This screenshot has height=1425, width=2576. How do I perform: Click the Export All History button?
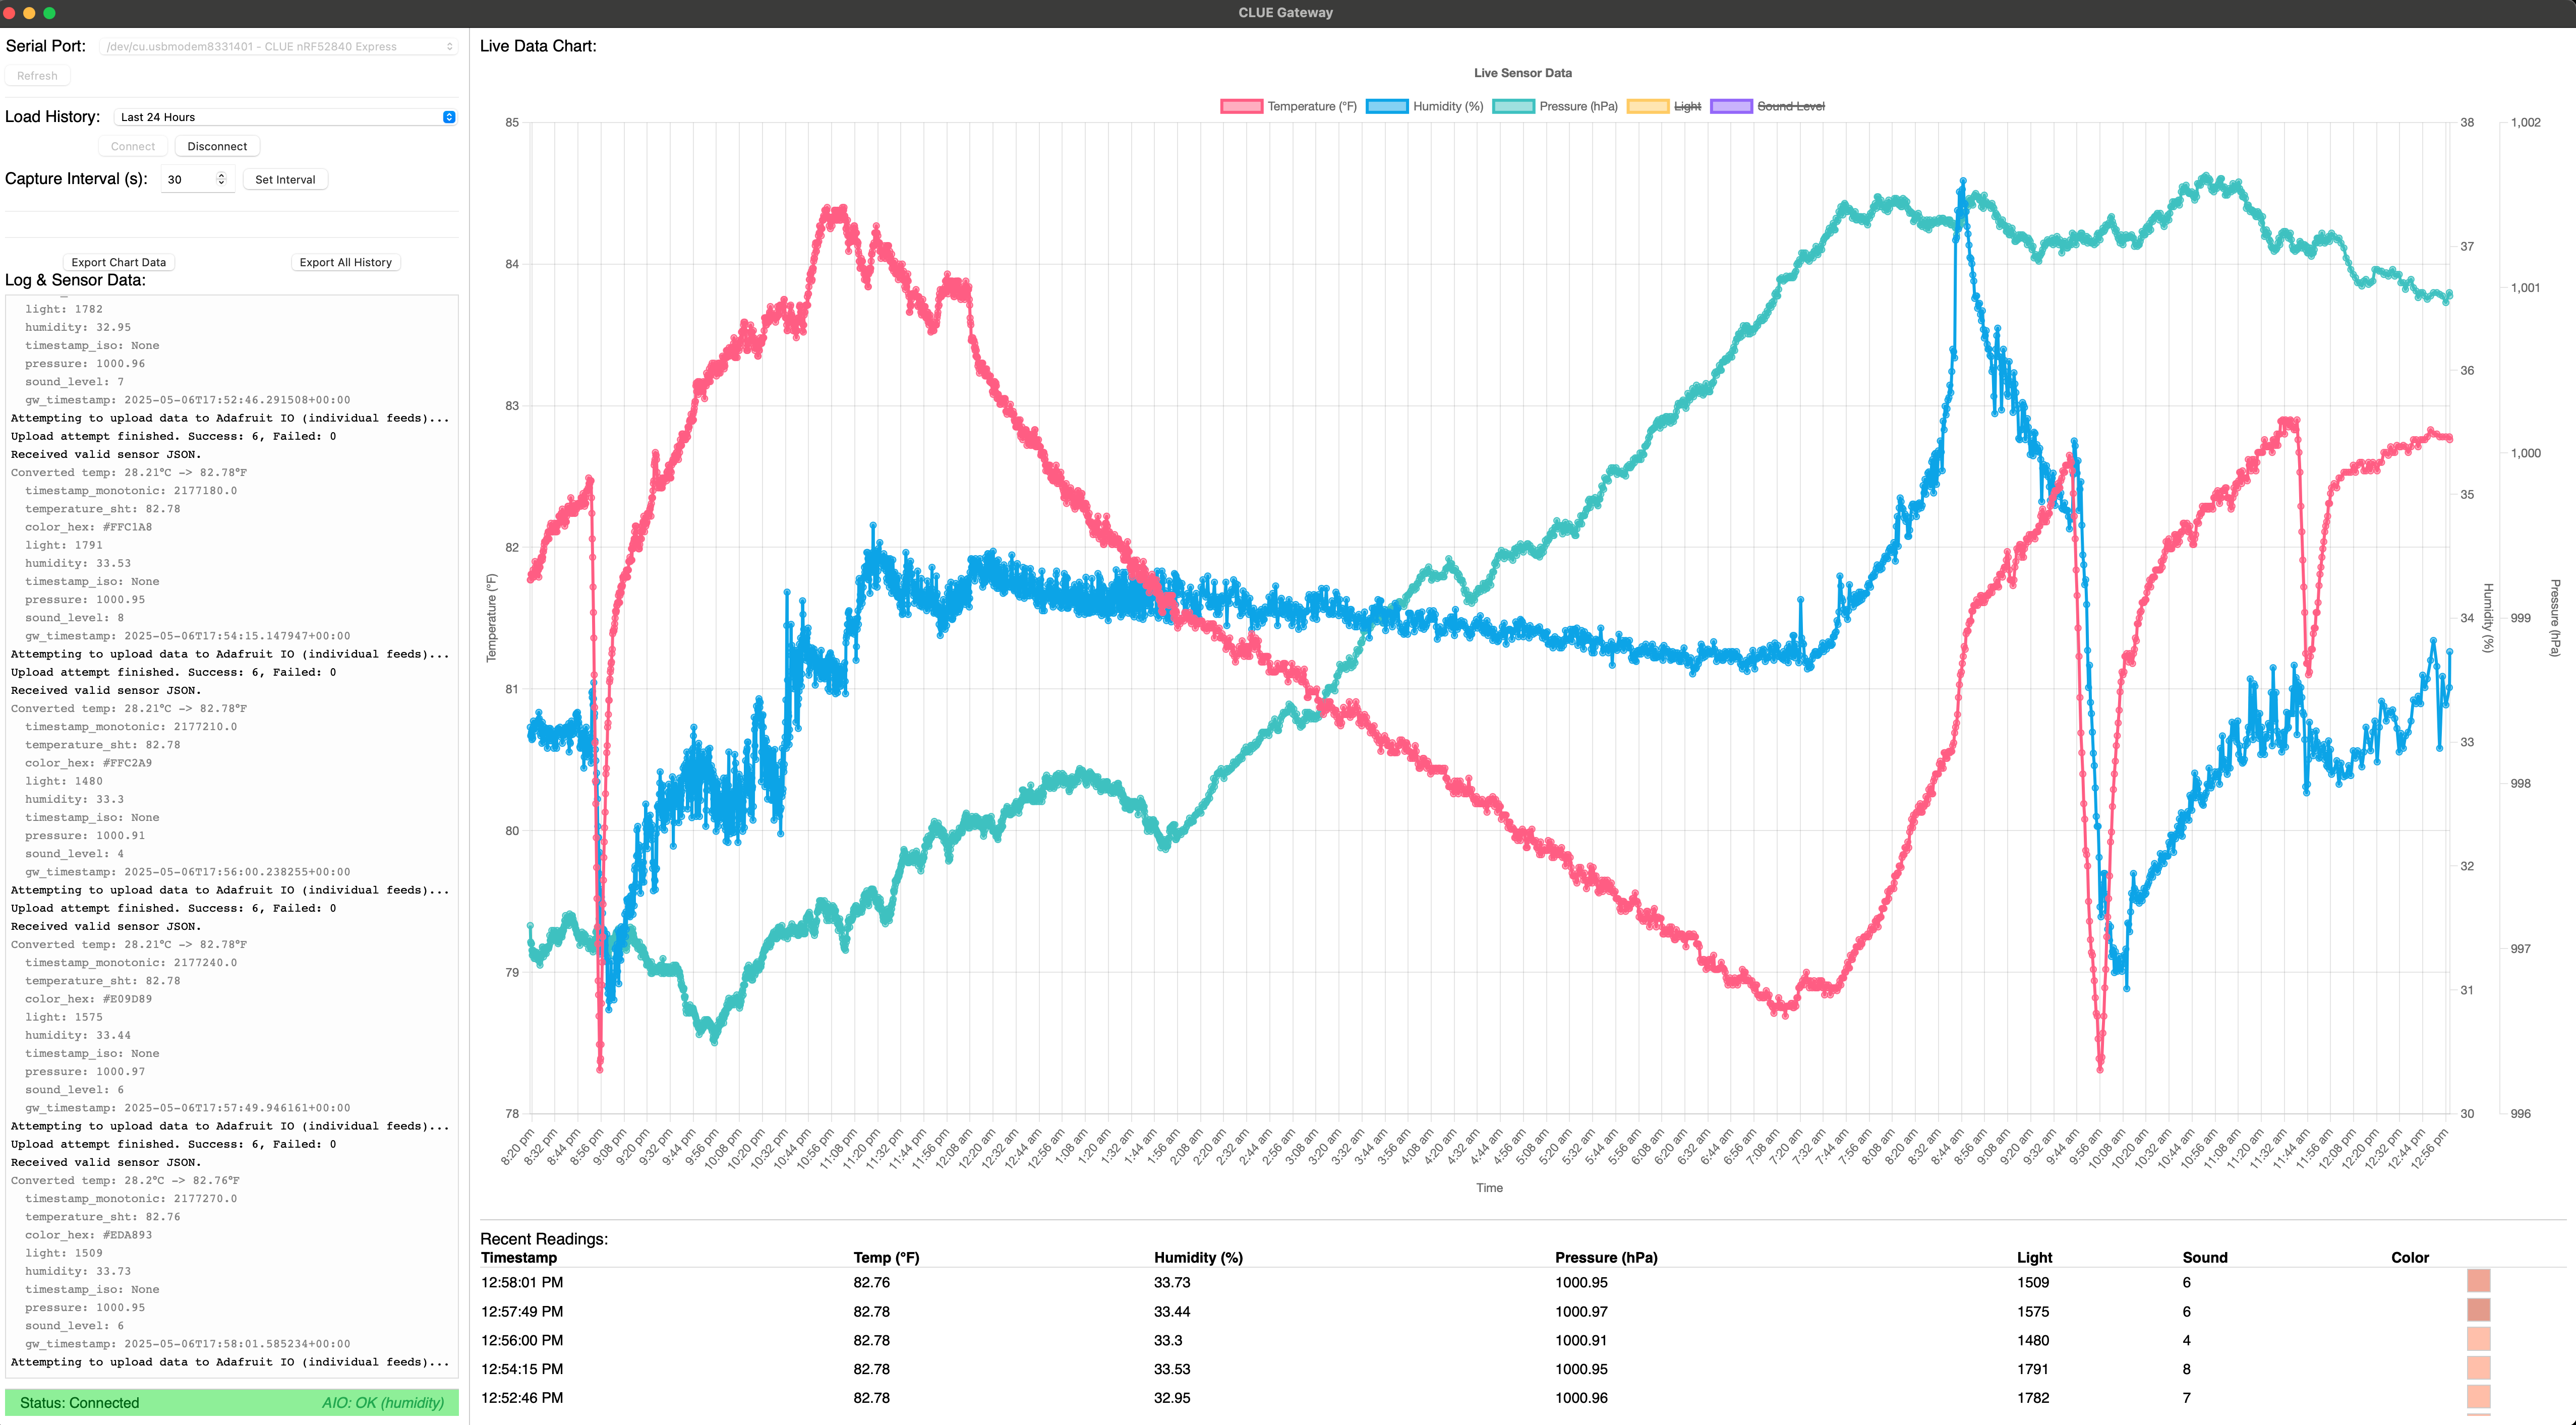pyautogui.click(x=345, y=262)
